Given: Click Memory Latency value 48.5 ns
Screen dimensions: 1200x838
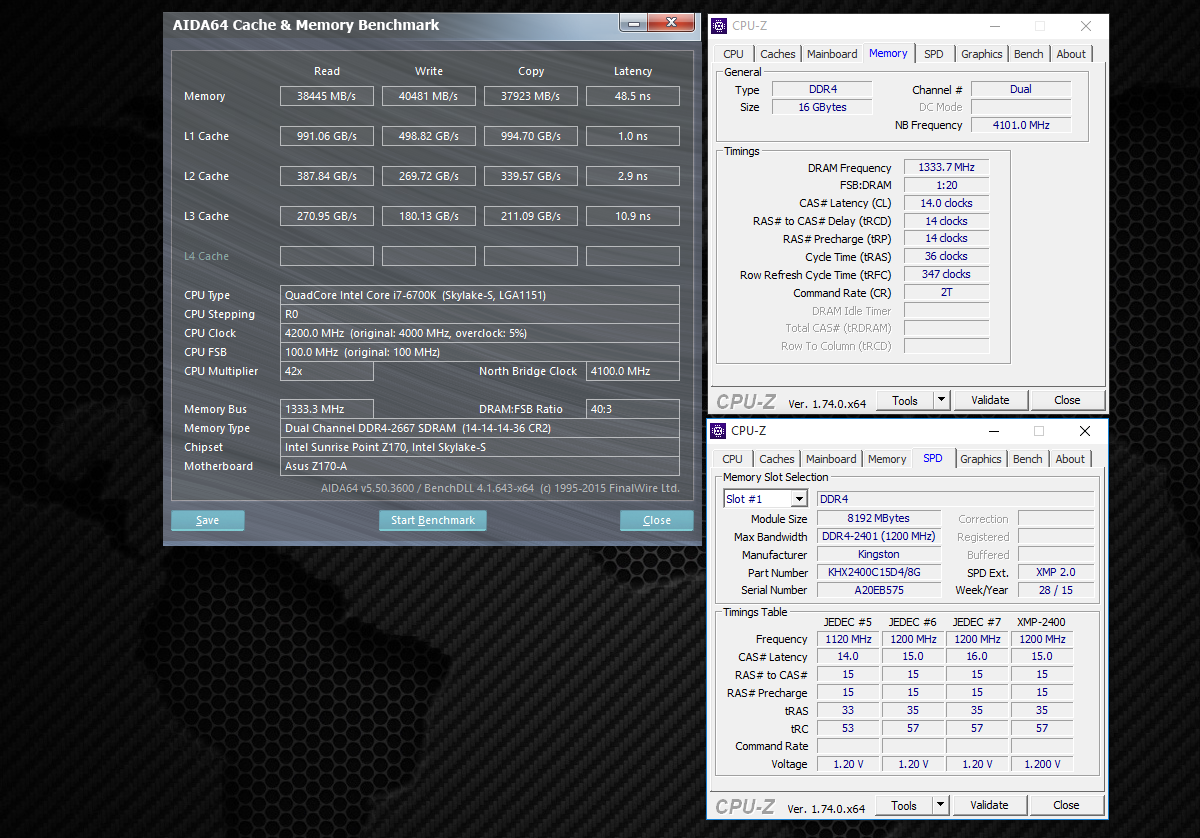Looking at the screenshot, I should click(x=633, y=96).
